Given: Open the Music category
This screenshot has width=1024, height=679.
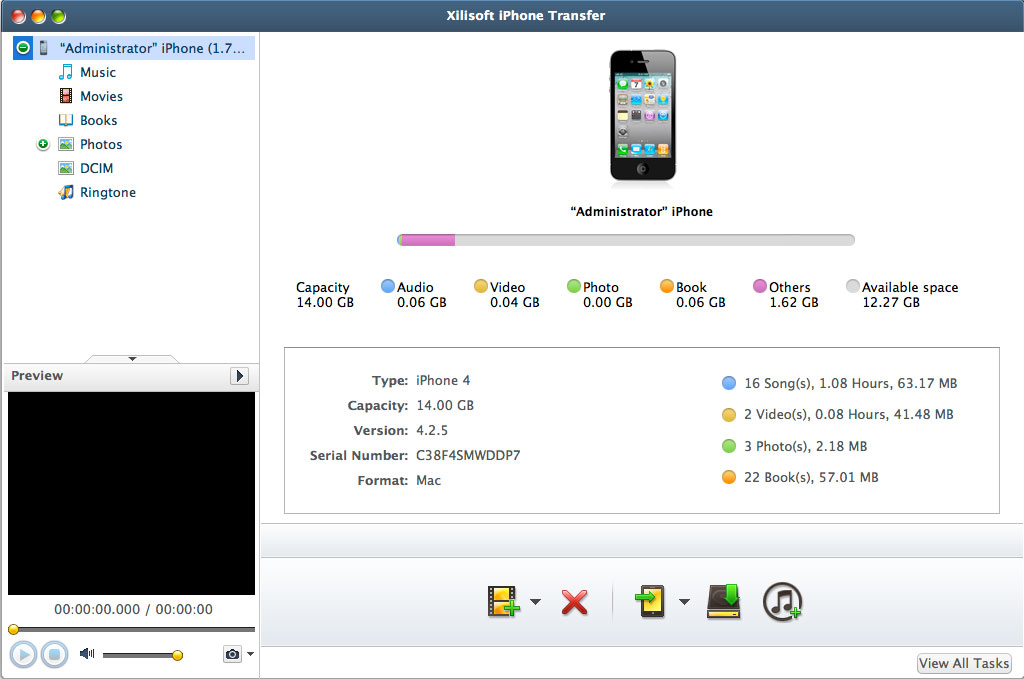Looking at the screenshot, I should coord(98,72).
